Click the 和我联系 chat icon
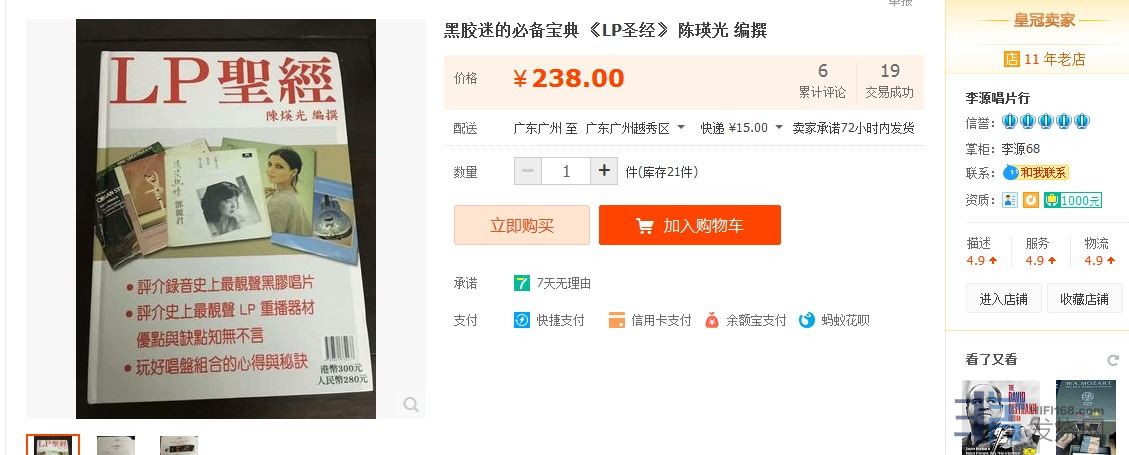 (x=1011, y=173)
